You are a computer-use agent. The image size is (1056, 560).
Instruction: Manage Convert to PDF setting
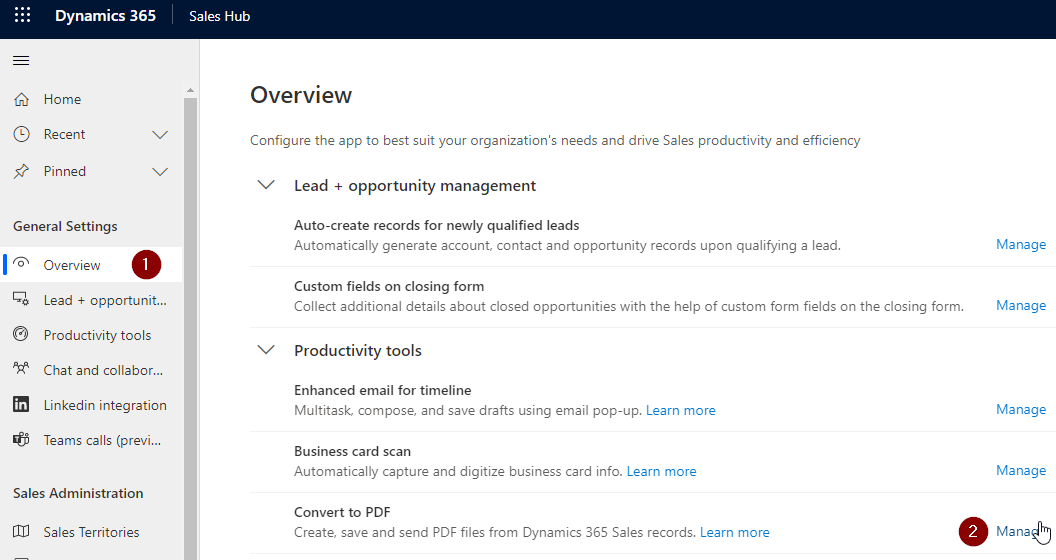(x=1018, y=531)
